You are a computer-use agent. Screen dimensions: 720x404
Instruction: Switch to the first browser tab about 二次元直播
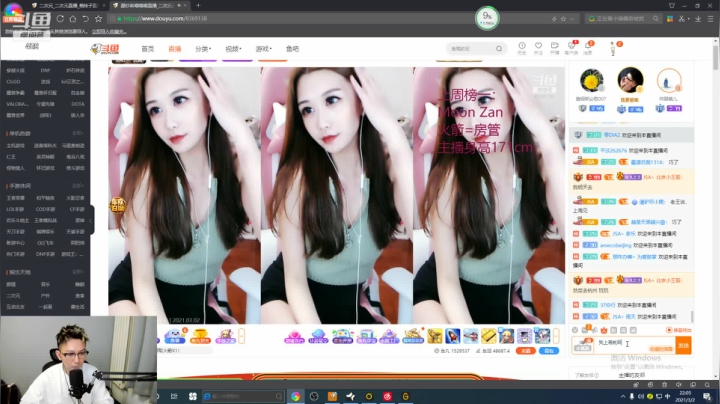pos(68,6)
